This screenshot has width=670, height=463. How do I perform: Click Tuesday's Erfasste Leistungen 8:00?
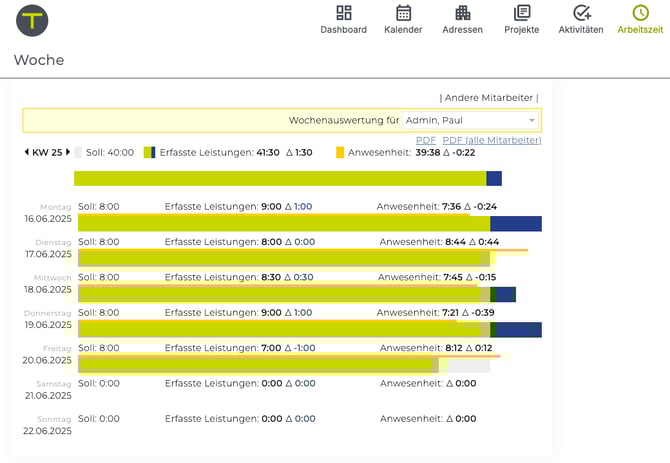point(271,242)
